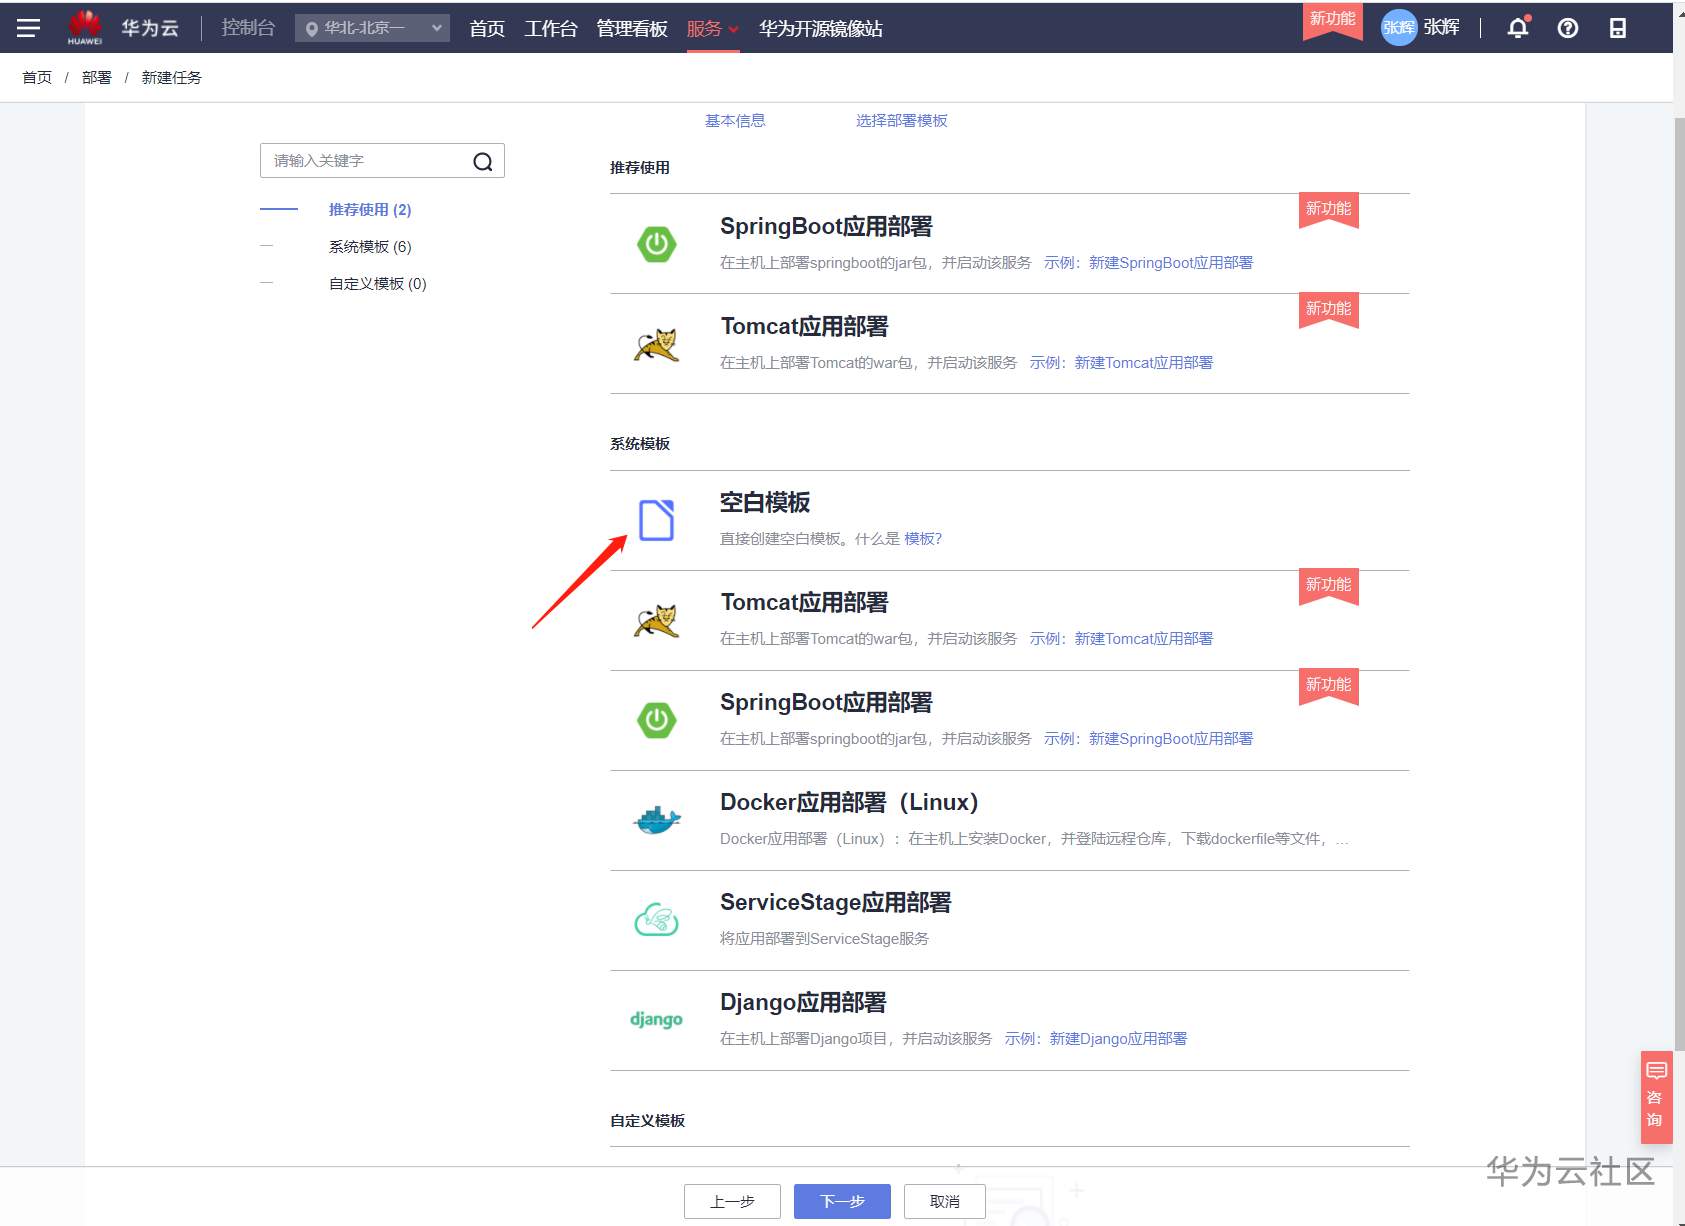This screenshot has width=1685, height=1226.
Task: Click the 首页 breadcrumb
Action: [x=37, y=77]
